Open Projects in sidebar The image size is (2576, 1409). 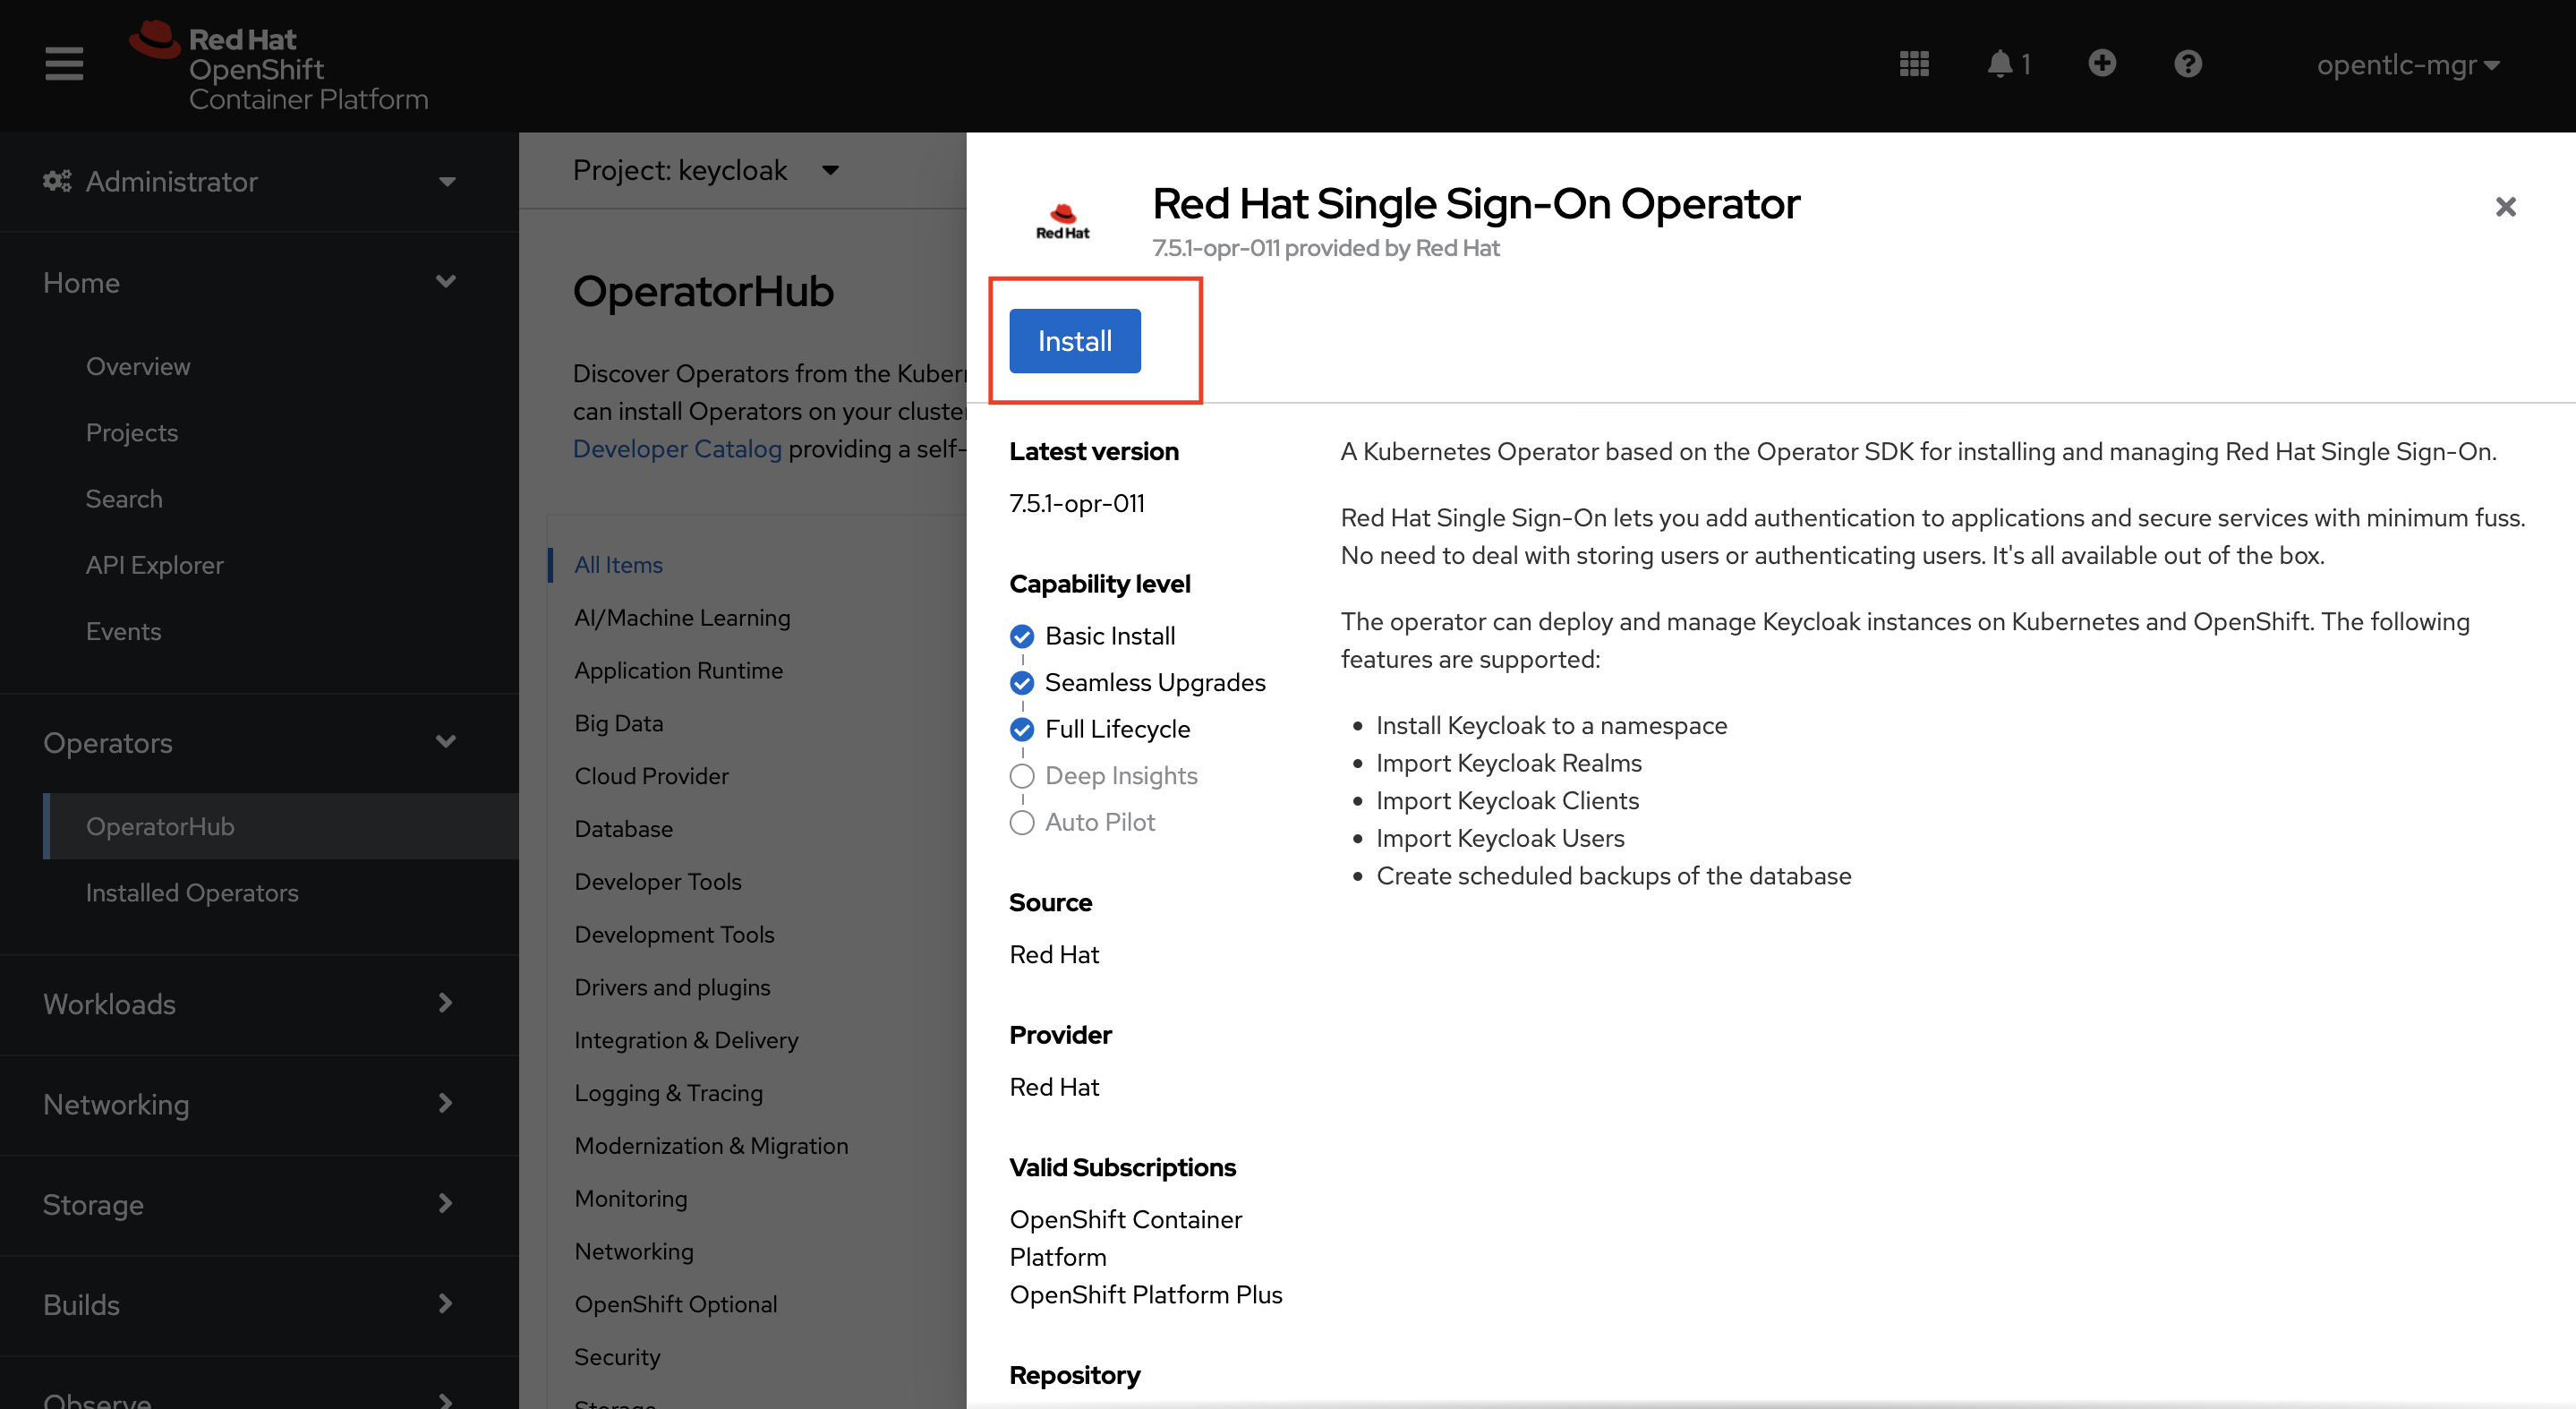[132, 432]
